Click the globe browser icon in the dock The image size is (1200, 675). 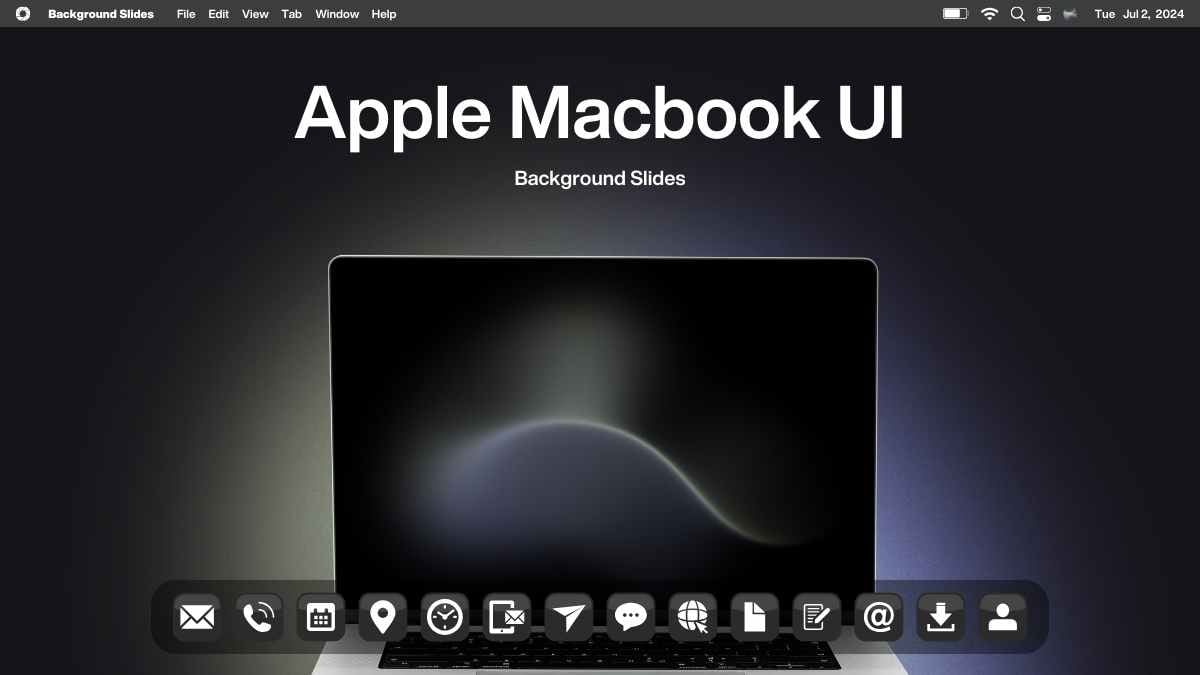click(x=694, y=617)
